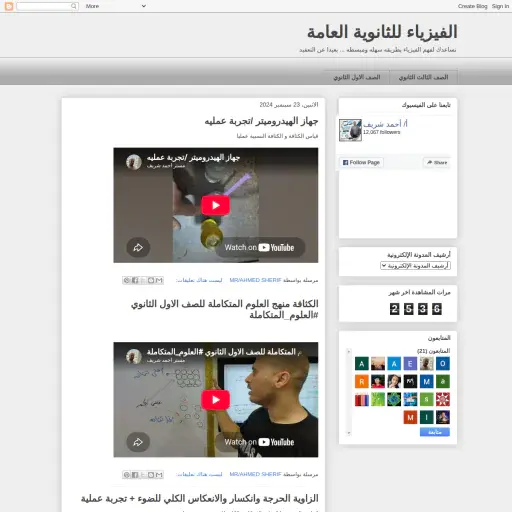This screenshot has width=512, height=512.
Task: Click the Facebook Share button
Action: (437, 162)
